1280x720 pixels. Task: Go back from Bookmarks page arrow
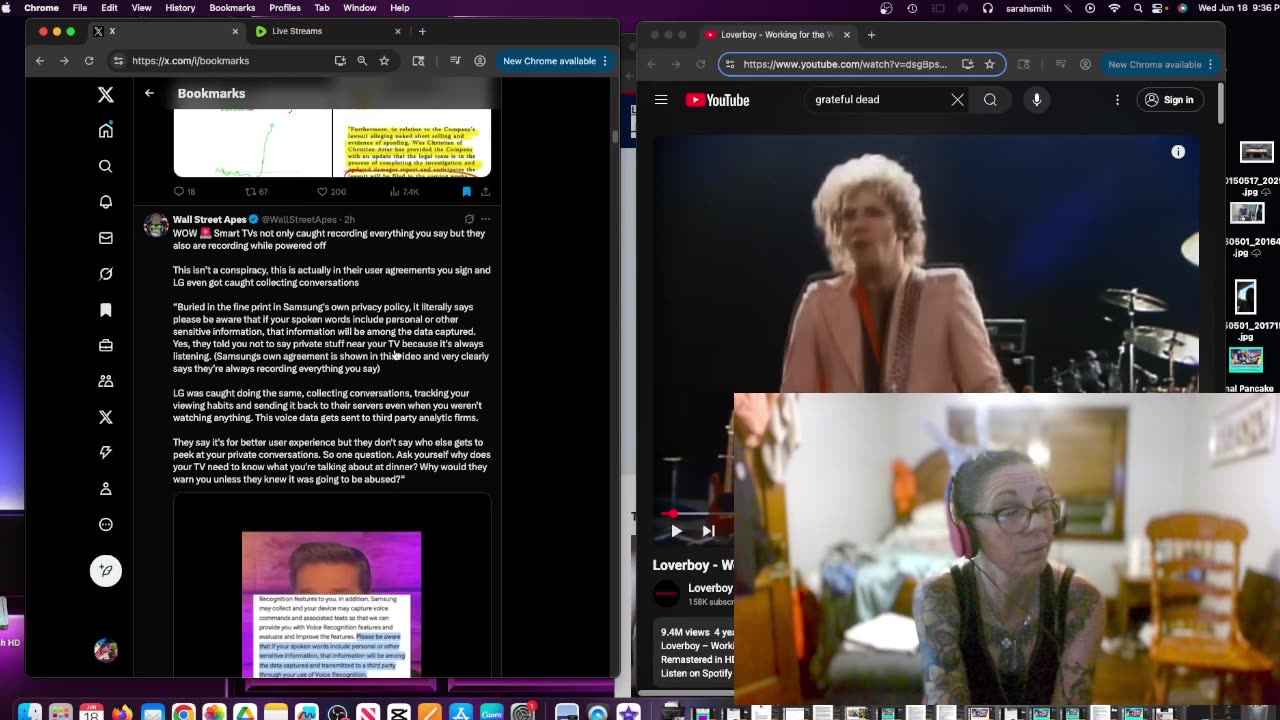coord(149,93)
